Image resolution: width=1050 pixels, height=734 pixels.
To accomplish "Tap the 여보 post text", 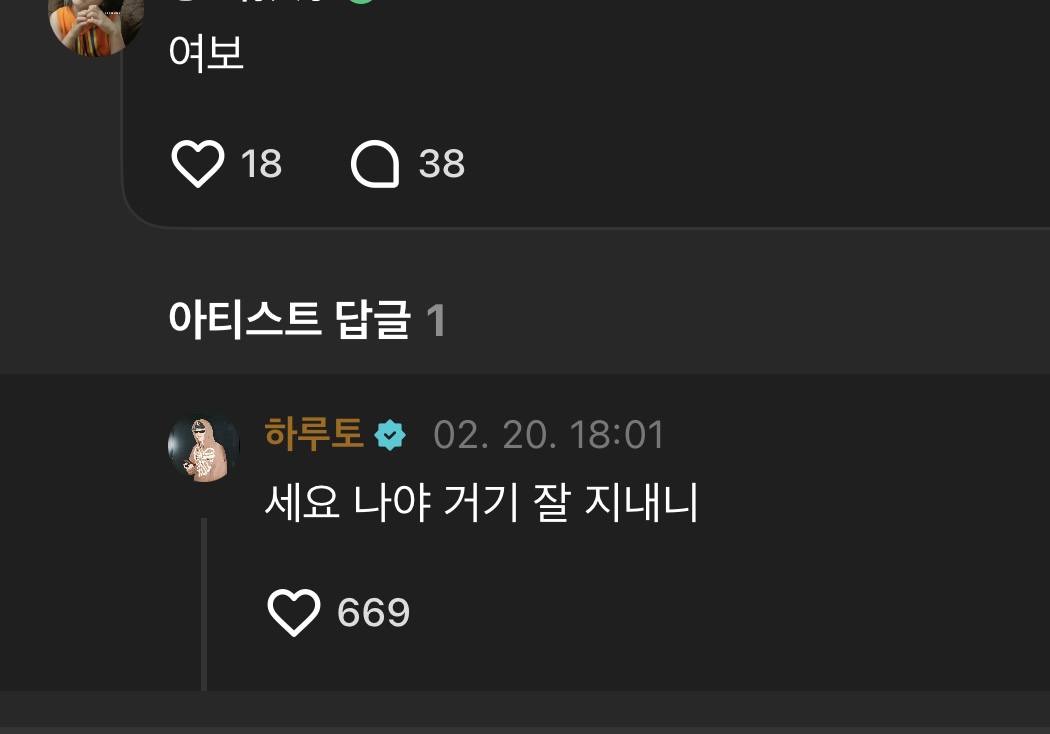I will (x=206, y=53).
